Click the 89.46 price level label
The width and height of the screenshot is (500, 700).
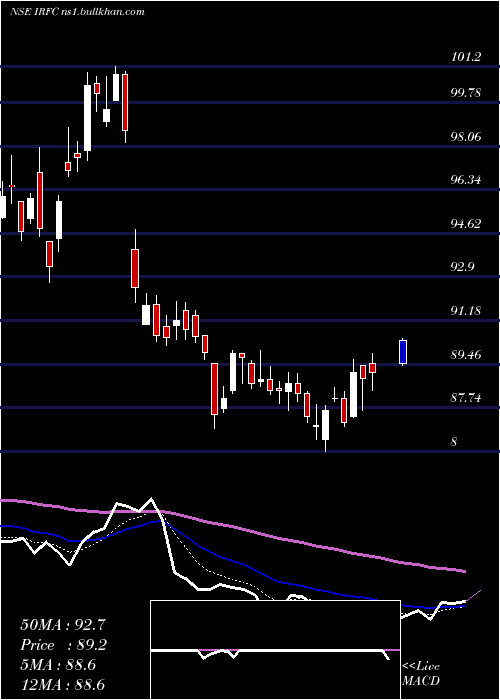pyautogui.click(x=467, y=355)
